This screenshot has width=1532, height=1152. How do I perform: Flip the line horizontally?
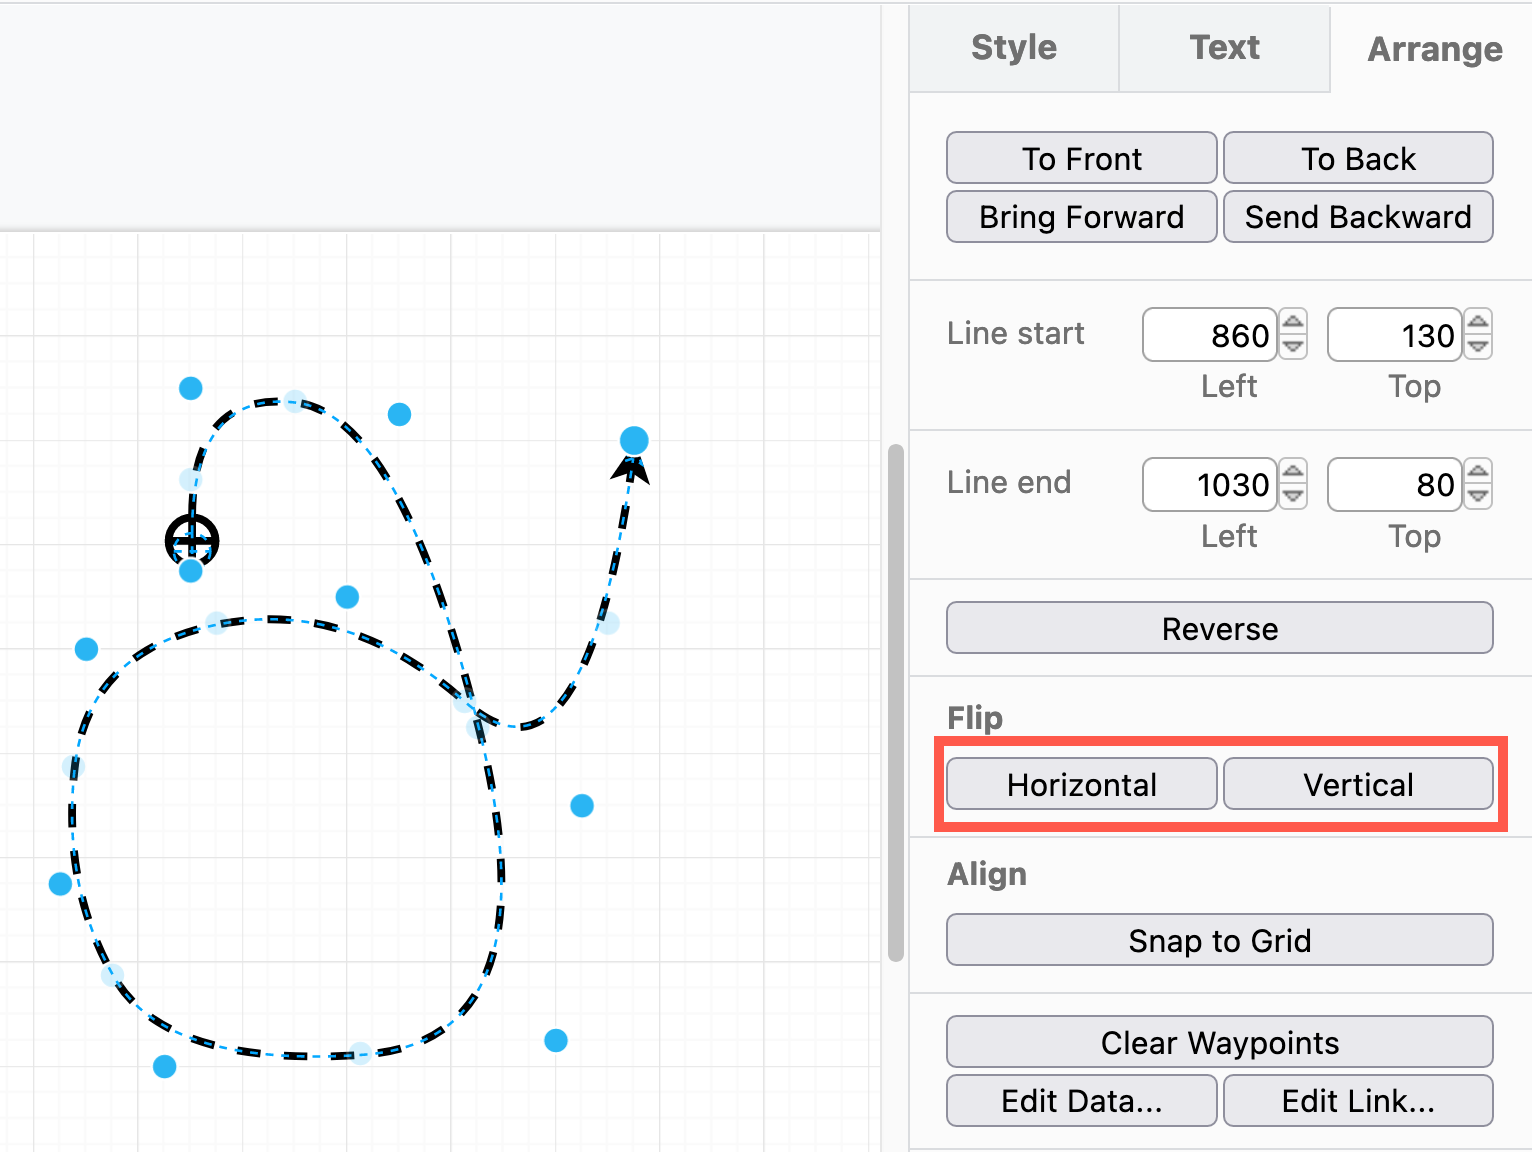1081,784
